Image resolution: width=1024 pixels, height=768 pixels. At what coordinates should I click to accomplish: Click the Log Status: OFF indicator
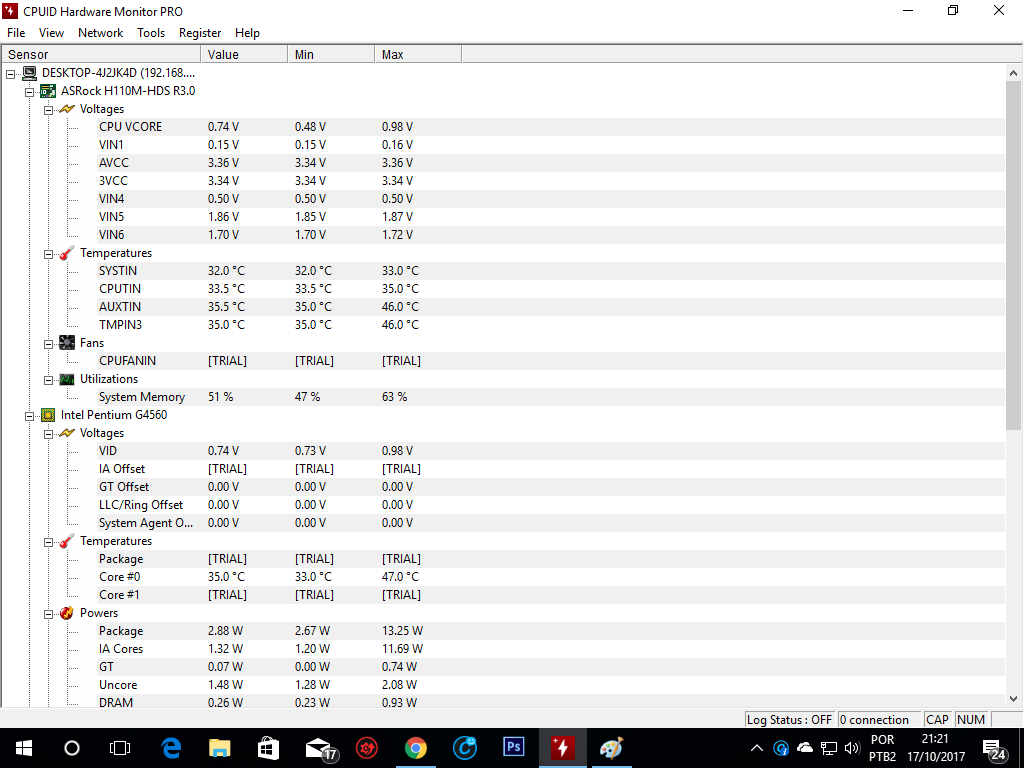tap(790, 720)
